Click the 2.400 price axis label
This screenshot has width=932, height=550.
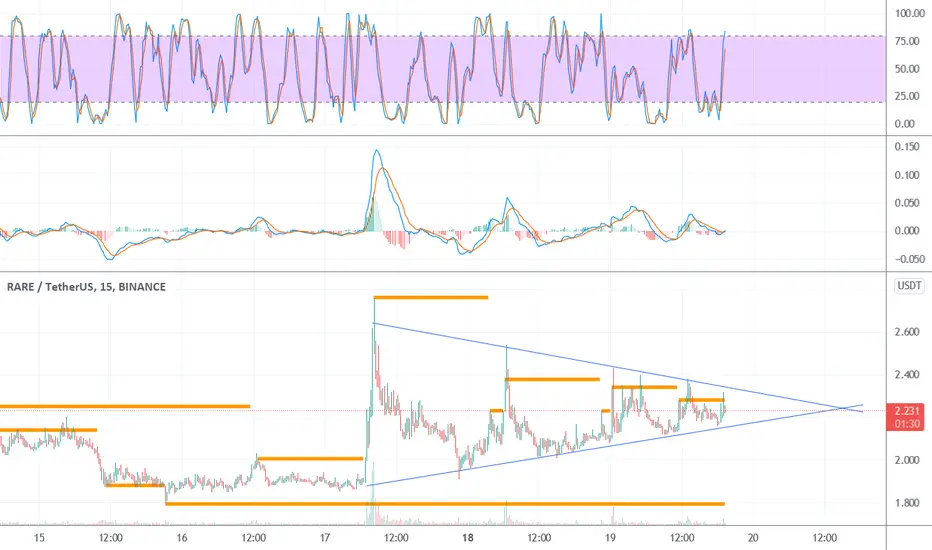pyautogui.click(x=907, y=375)
